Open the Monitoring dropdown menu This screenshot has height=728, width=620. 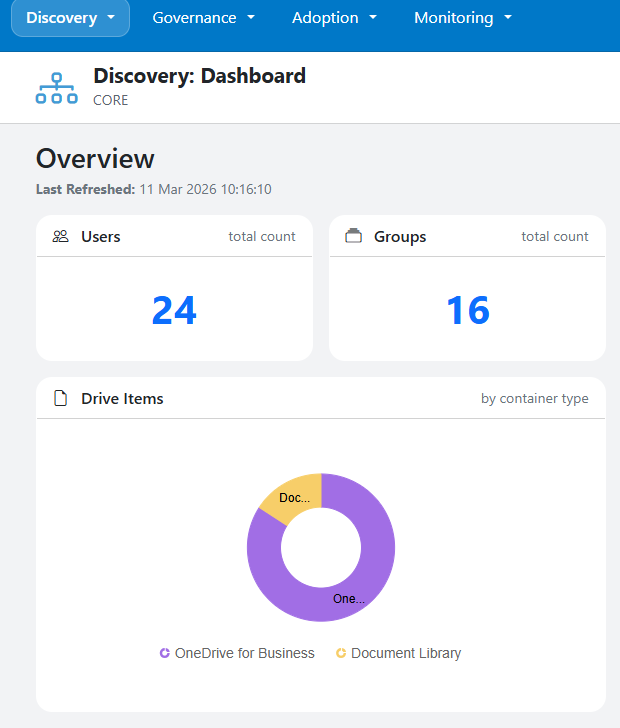(462, 18)
